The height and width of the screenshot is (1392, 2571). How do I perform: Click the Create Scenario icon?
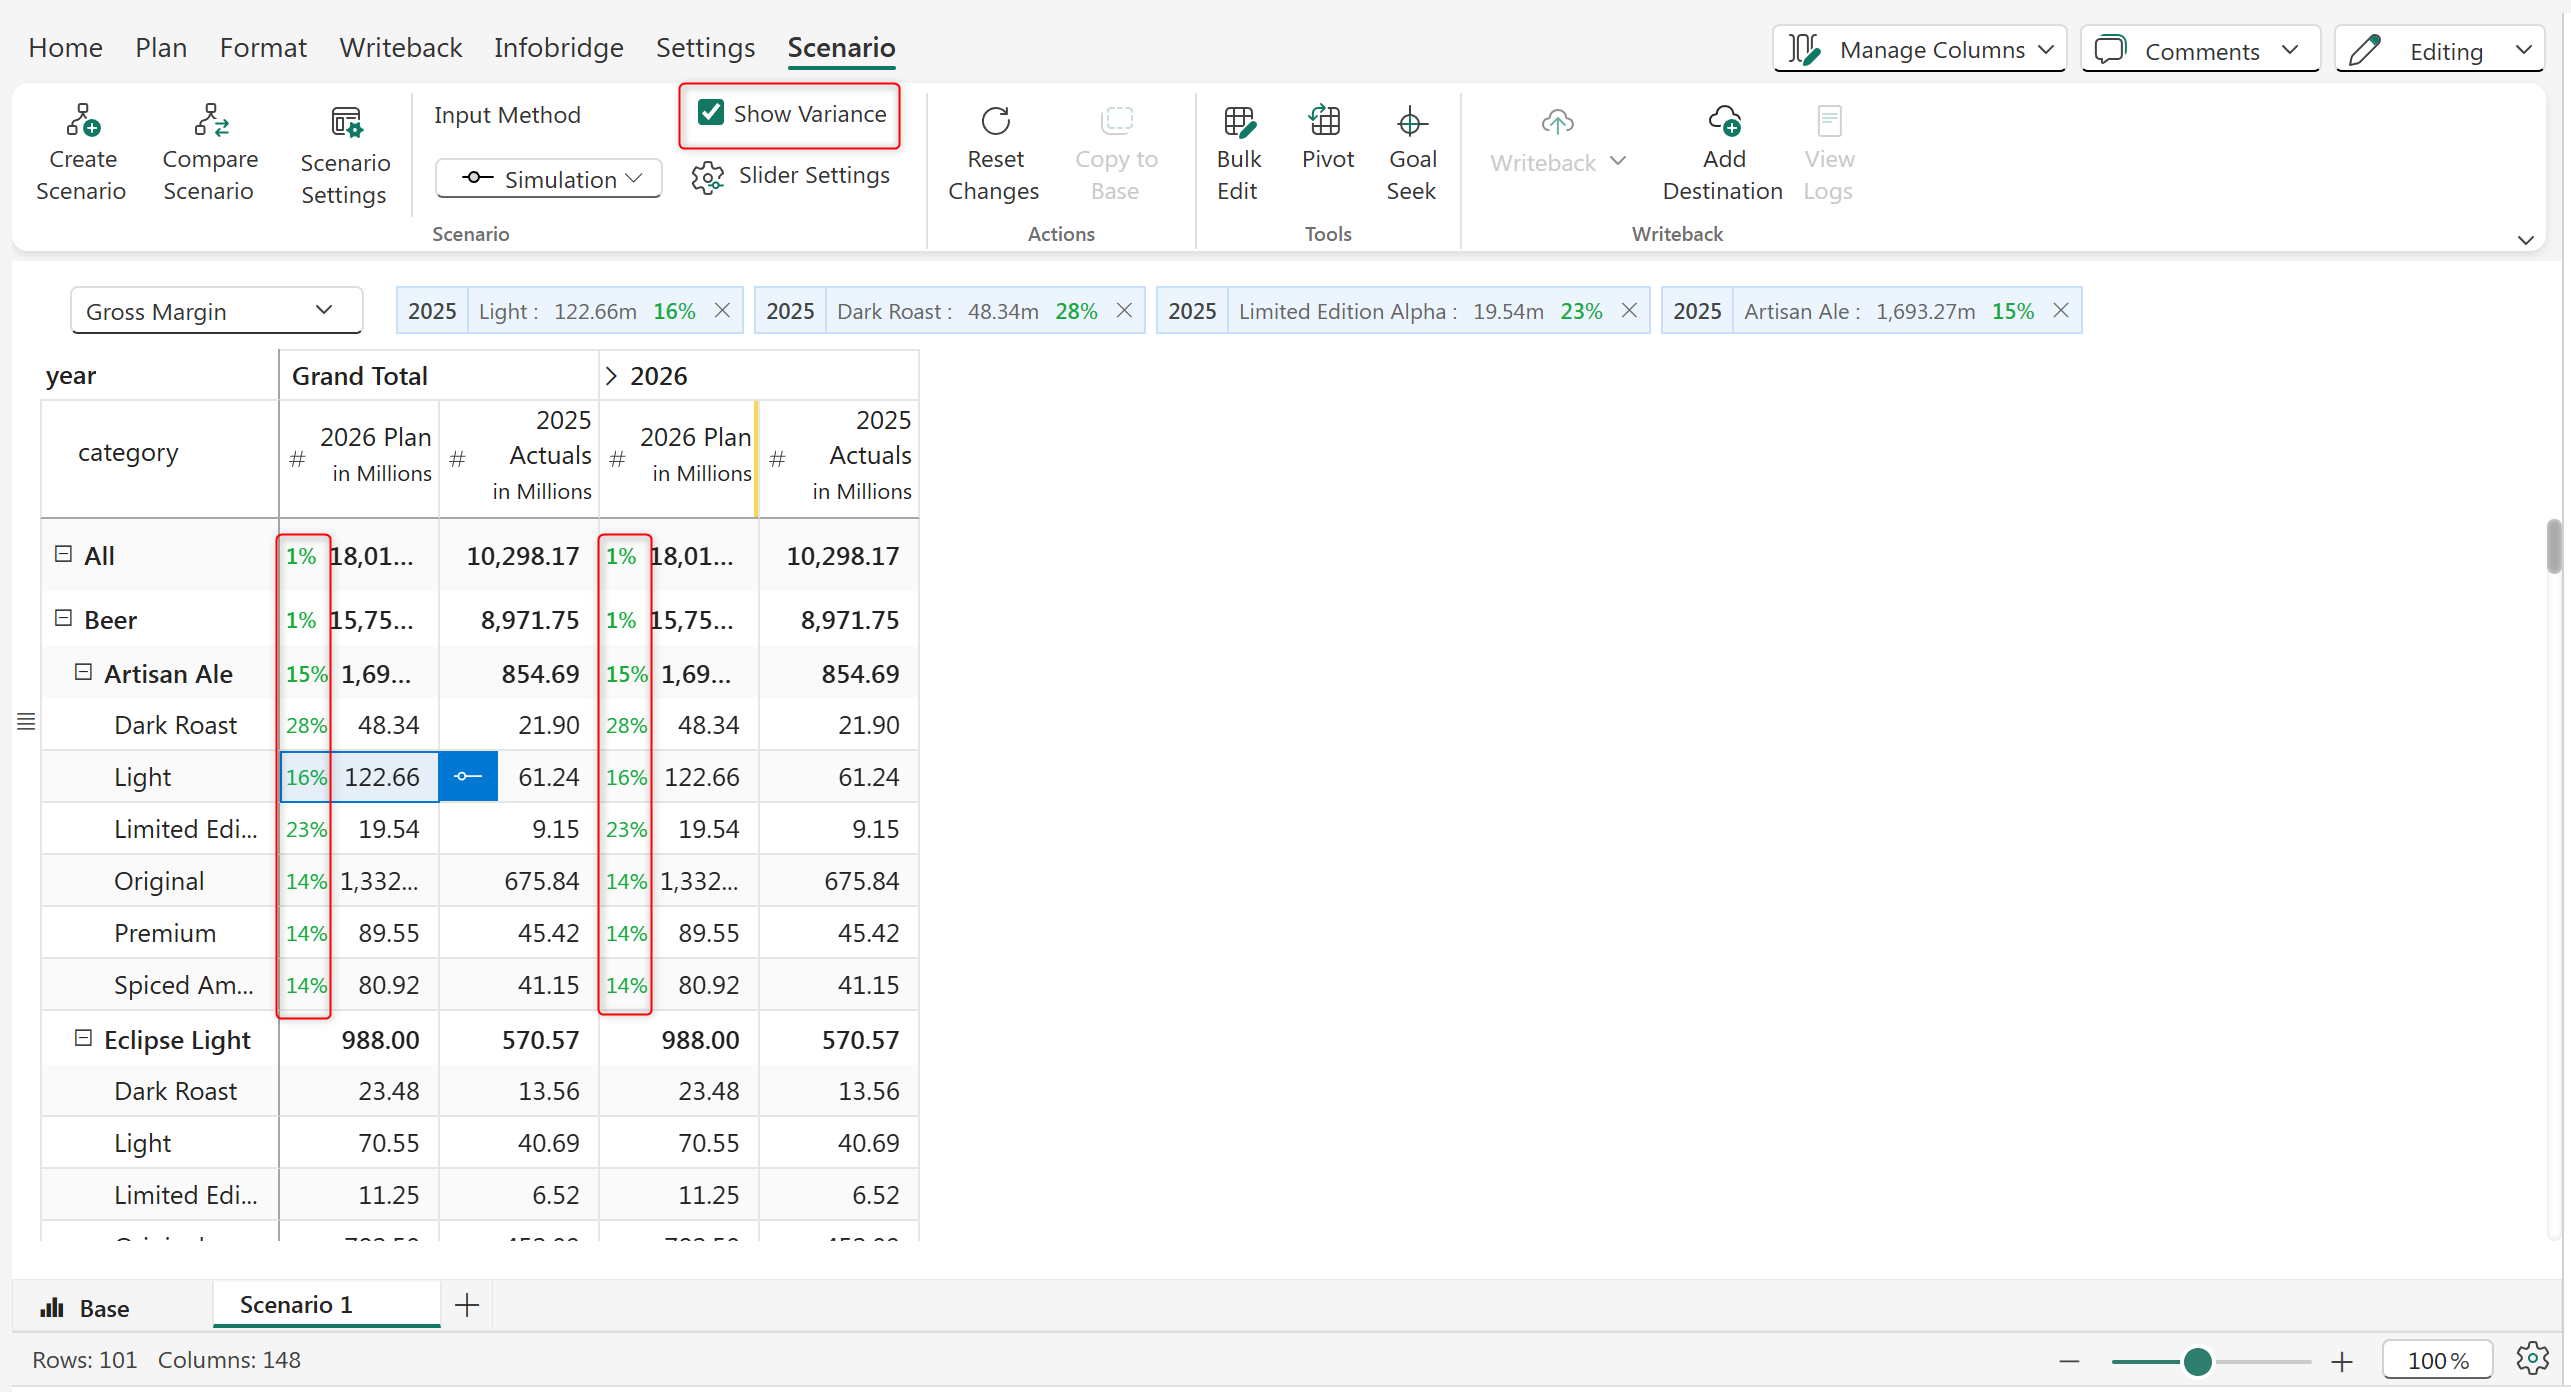[82, 121]
